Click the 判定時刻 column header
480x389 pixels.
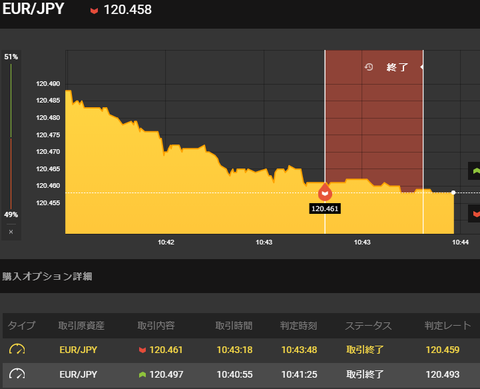click(x=299, y=325)
